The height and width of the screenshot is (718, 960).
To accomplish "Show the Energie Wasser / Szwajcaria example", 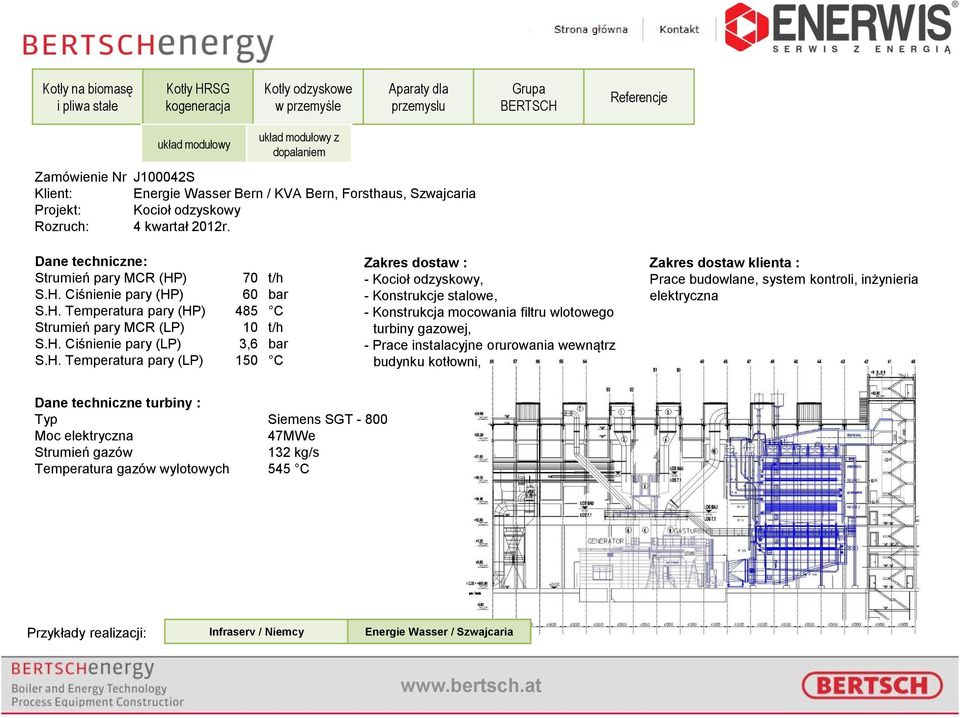I will (439, 632).
